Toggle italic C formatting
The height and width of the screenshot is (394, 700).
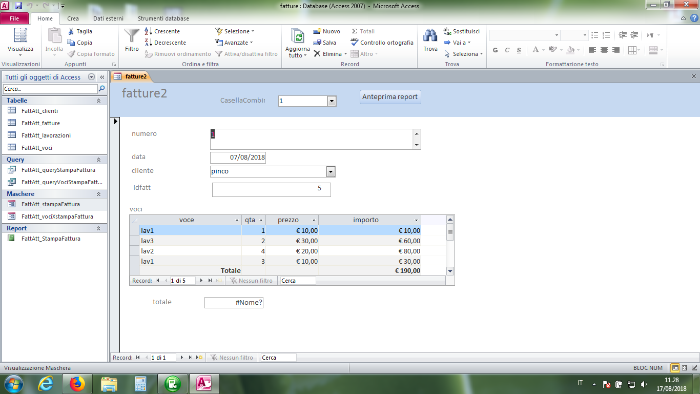pos(507,50)
